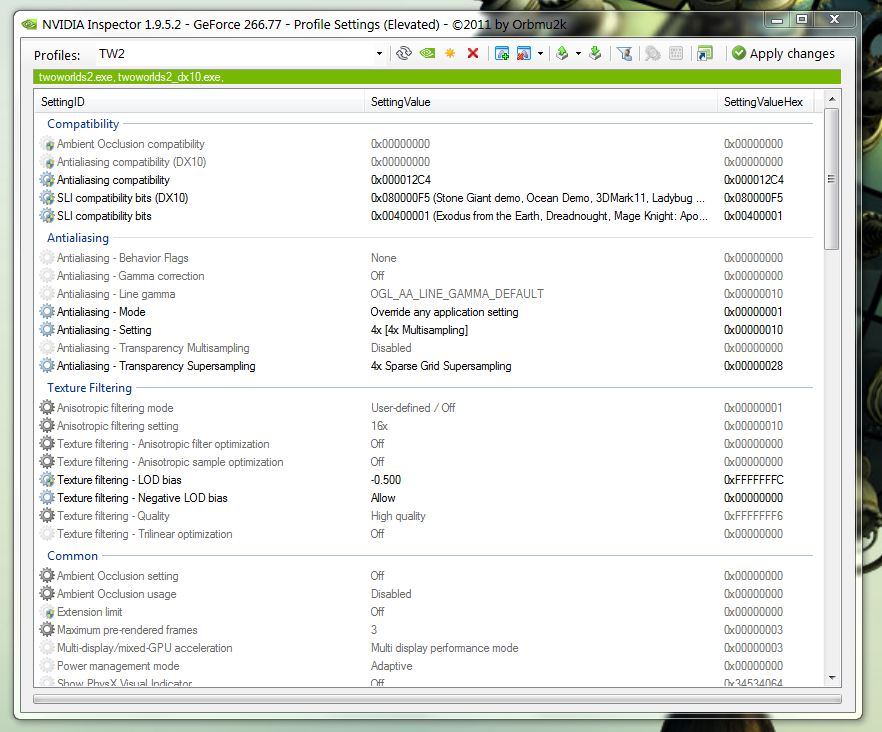This screenshot has width=882, height=732.
Task: Collapse the Antialiasing group header
Action: [x=78, y=238]
